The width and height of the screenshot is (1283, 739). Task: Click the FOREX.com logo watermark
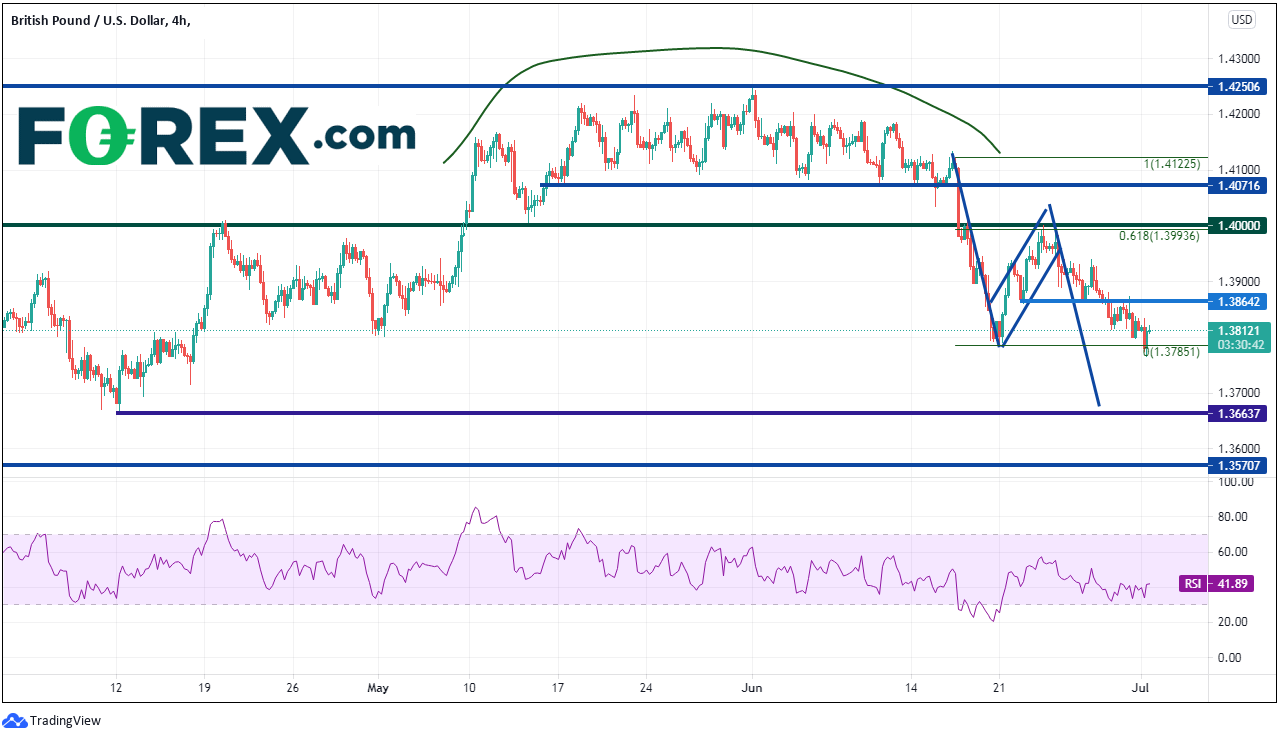point(217,136)
